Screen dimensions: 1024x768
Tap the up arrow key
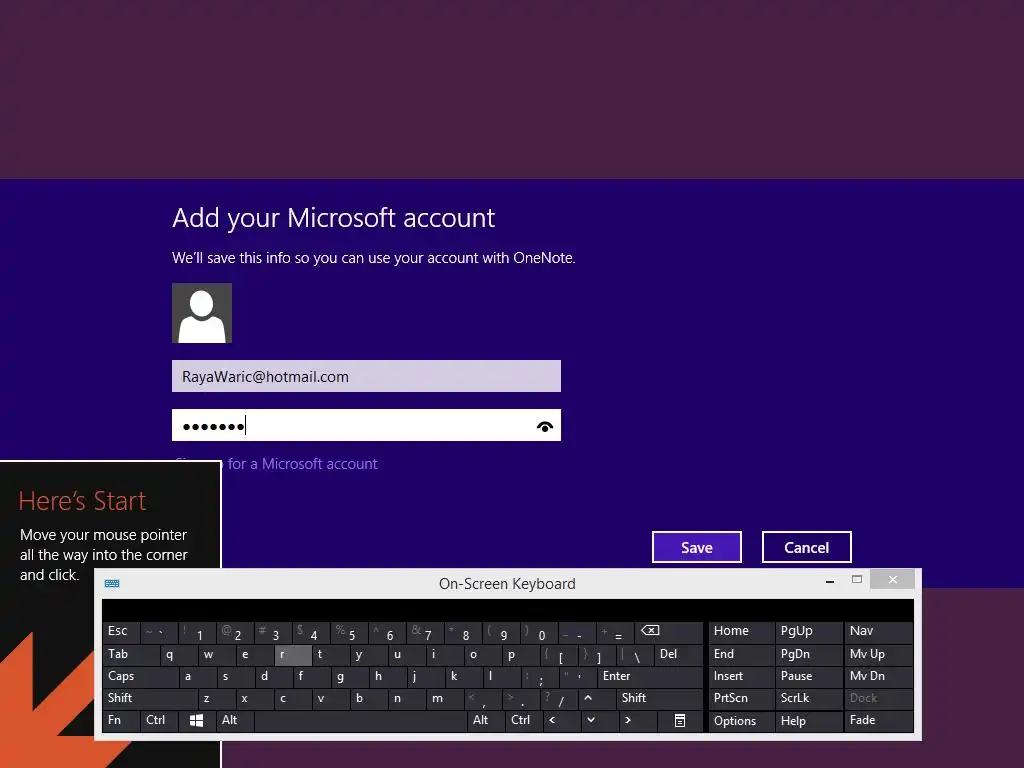[x=598, y=699]
